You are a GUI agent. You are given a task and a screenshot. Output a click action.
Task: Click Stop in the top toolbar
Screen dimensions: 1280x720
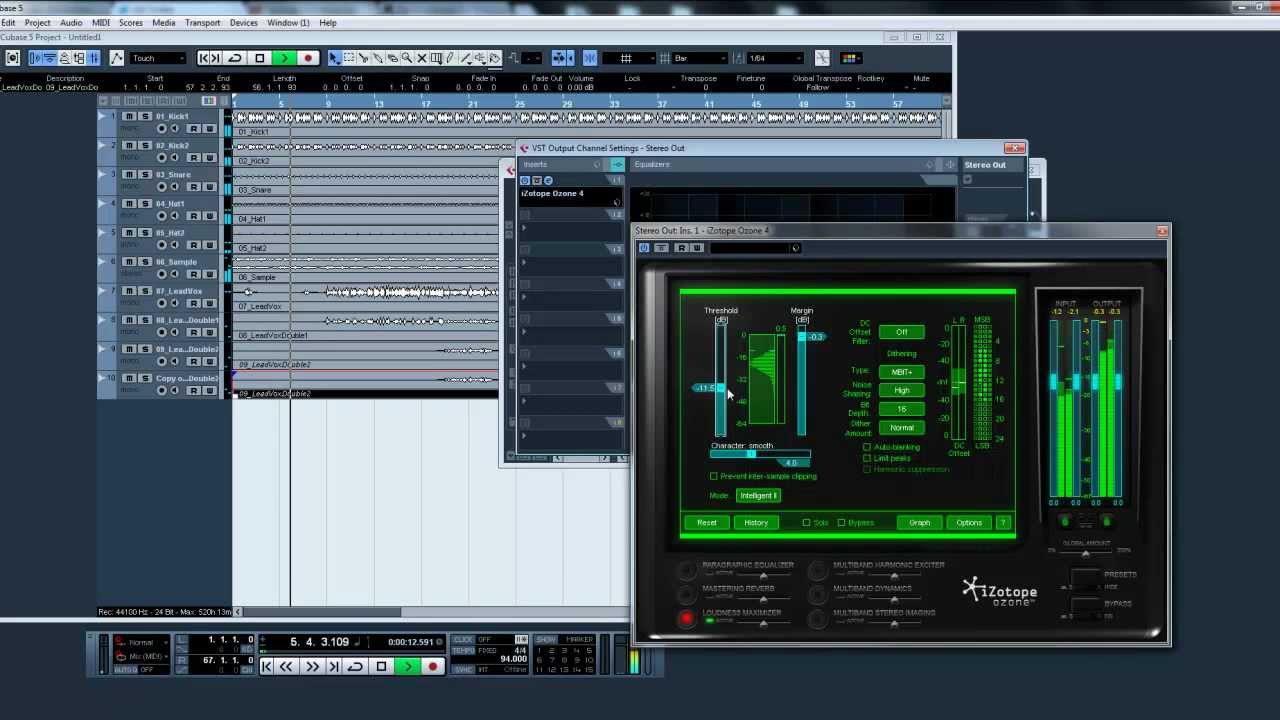coord(260,58)
